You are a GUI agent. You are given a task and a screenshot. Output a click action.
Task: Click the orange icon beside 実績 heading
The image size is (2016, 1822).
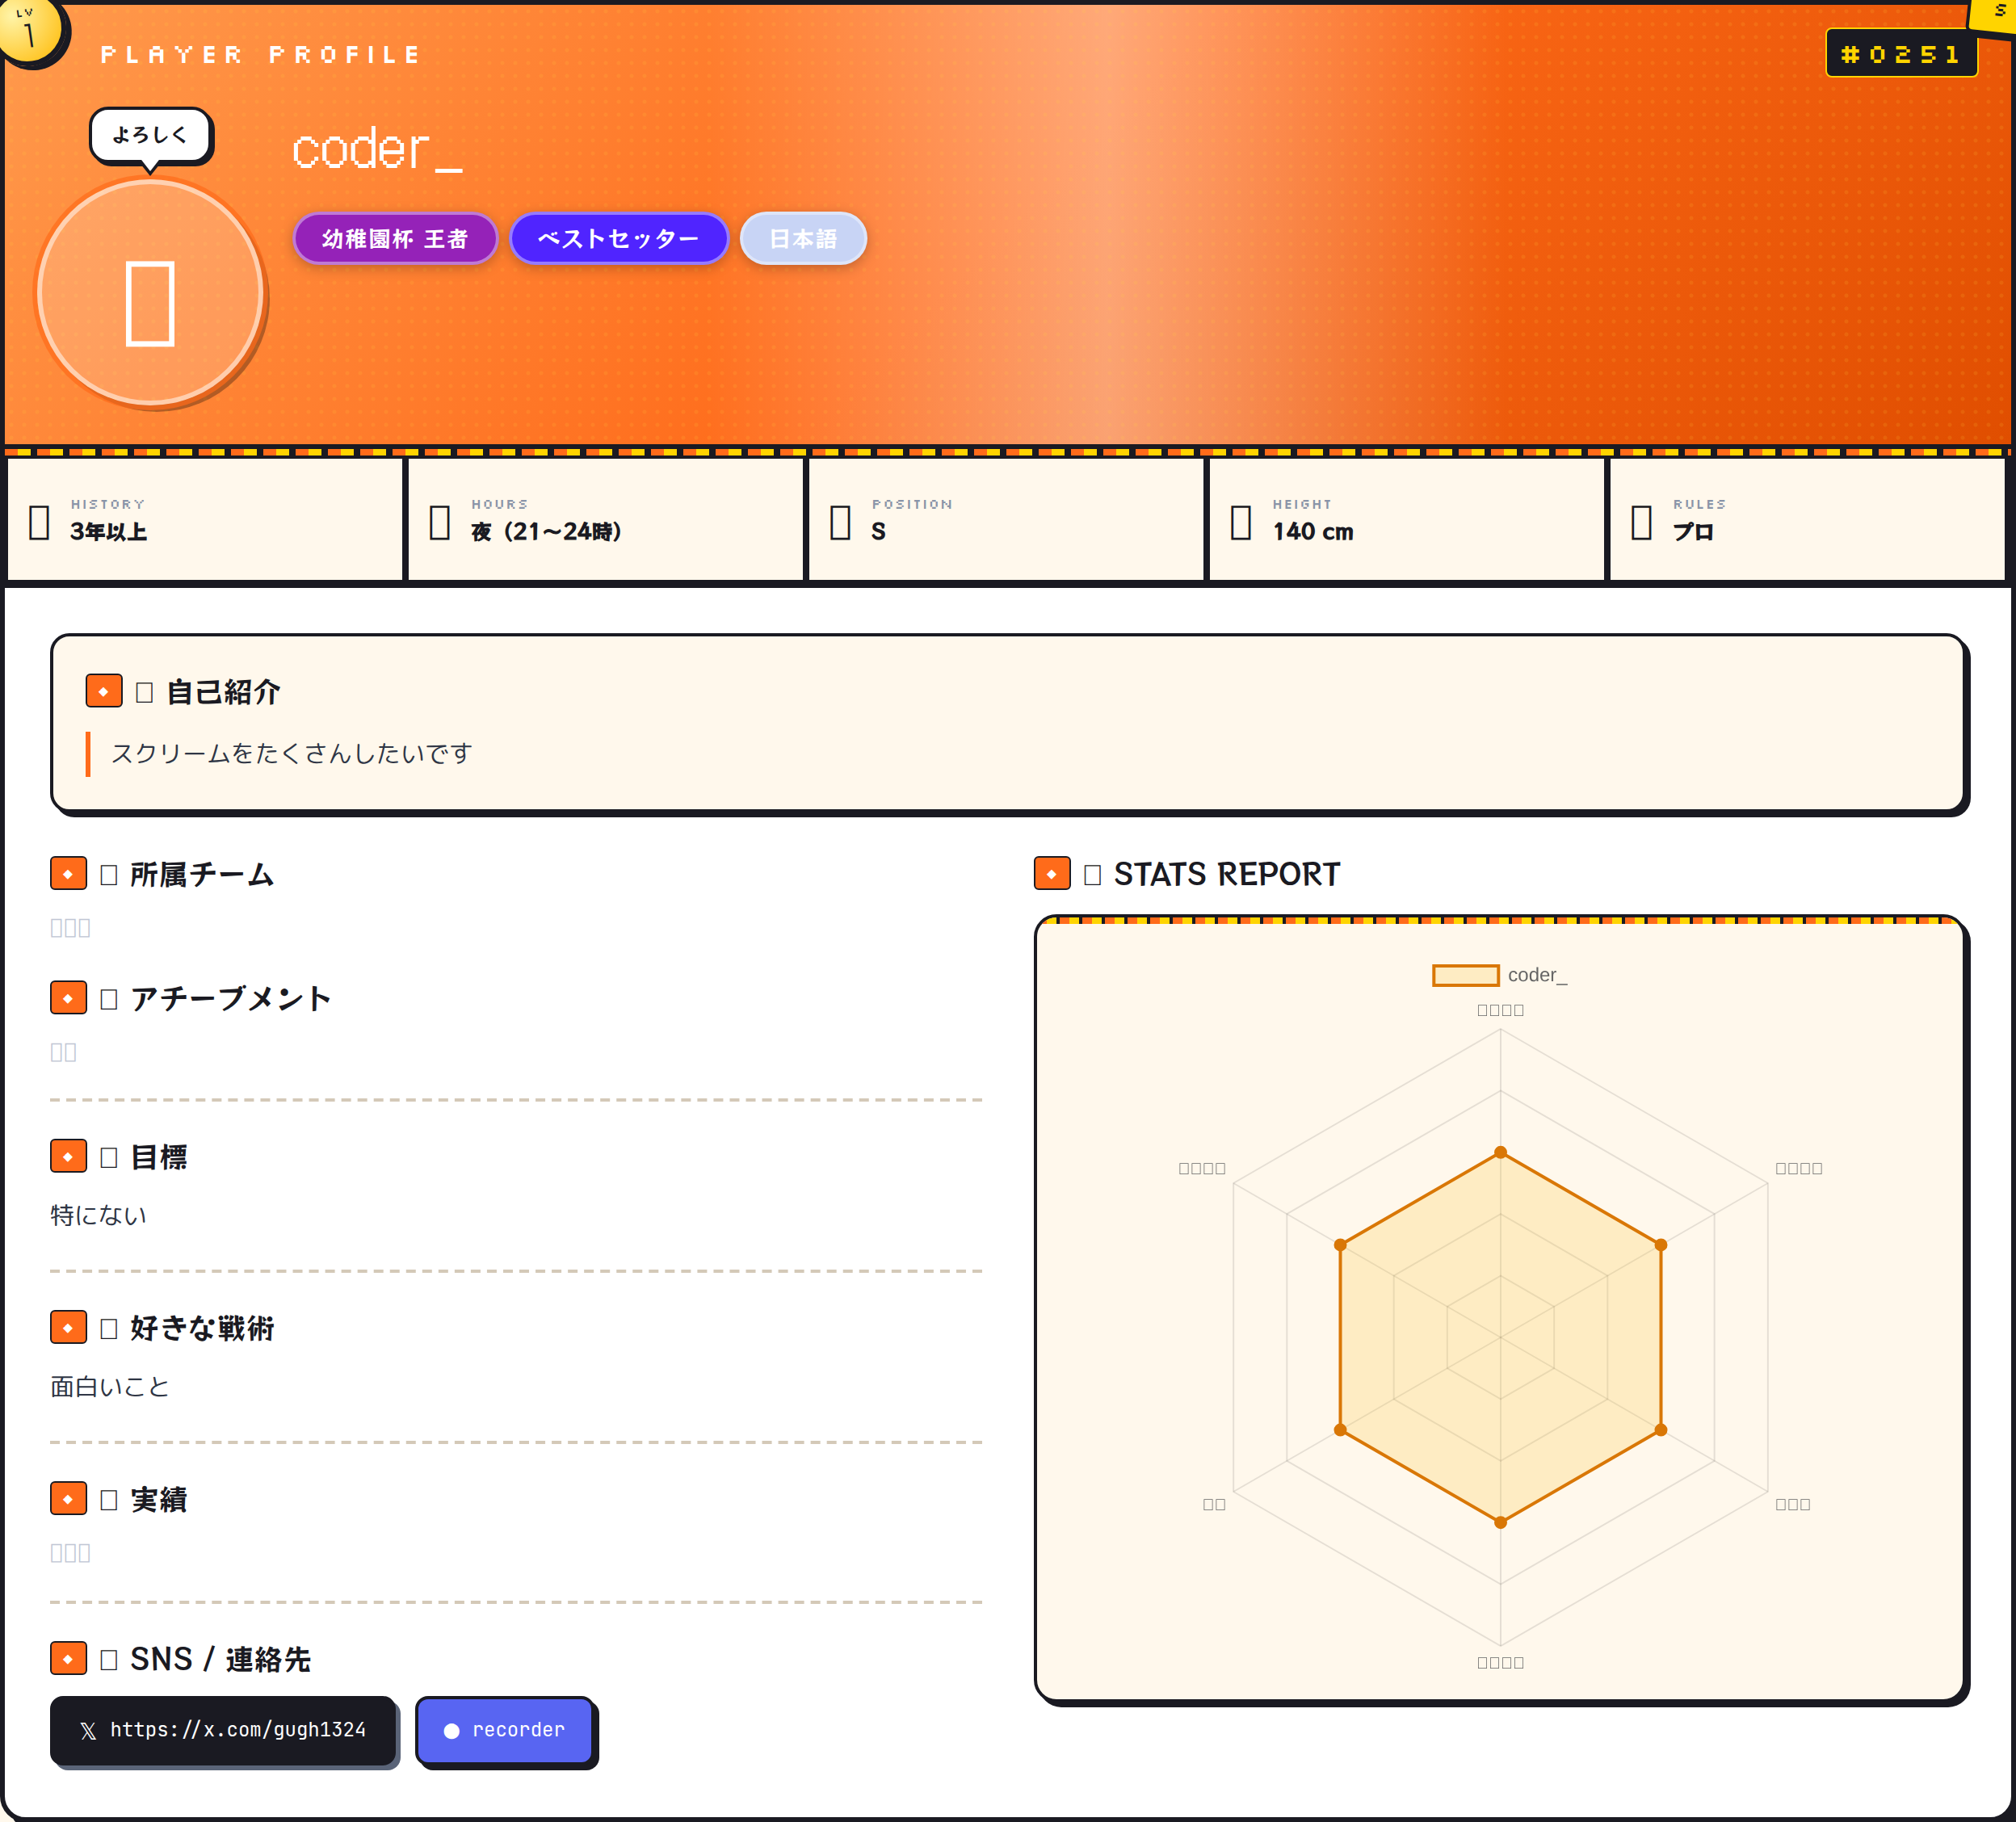(68, 1498)
